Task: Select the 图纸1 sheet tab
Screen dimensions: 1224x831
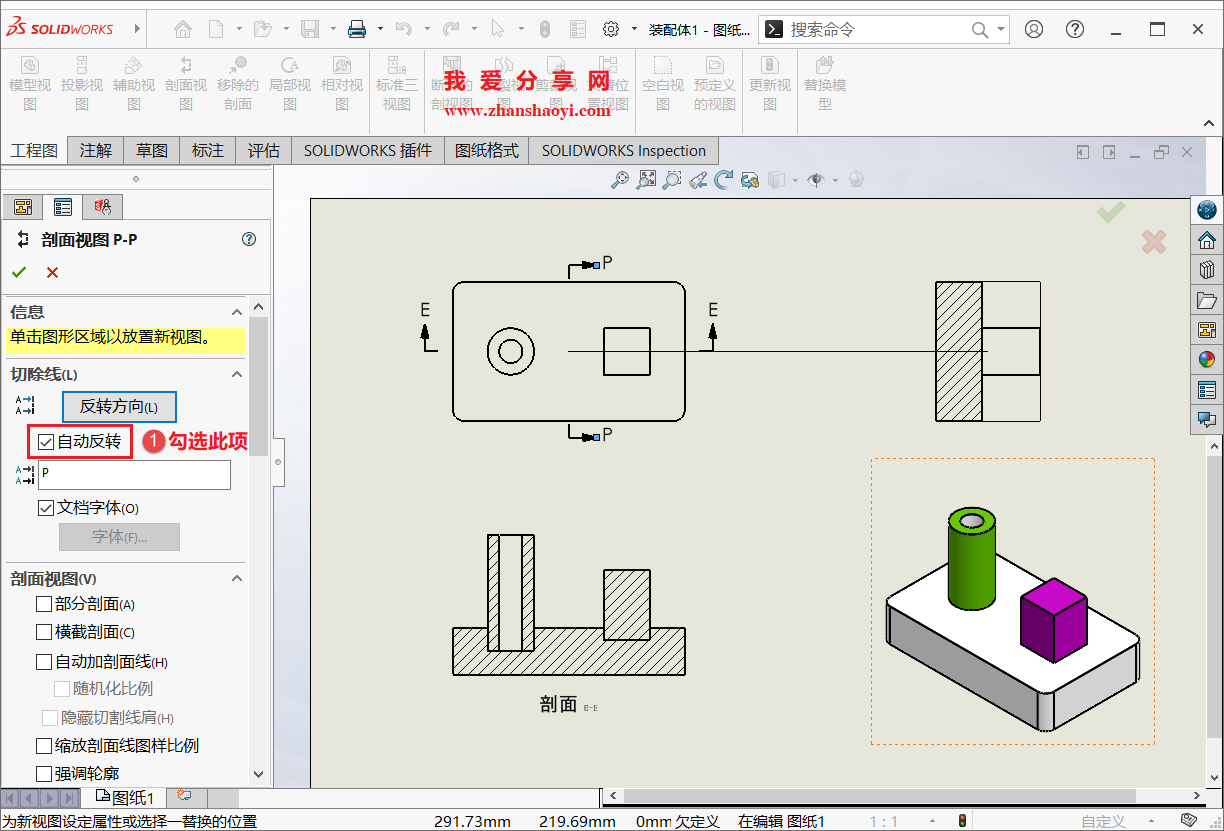Action: (125, 797)
